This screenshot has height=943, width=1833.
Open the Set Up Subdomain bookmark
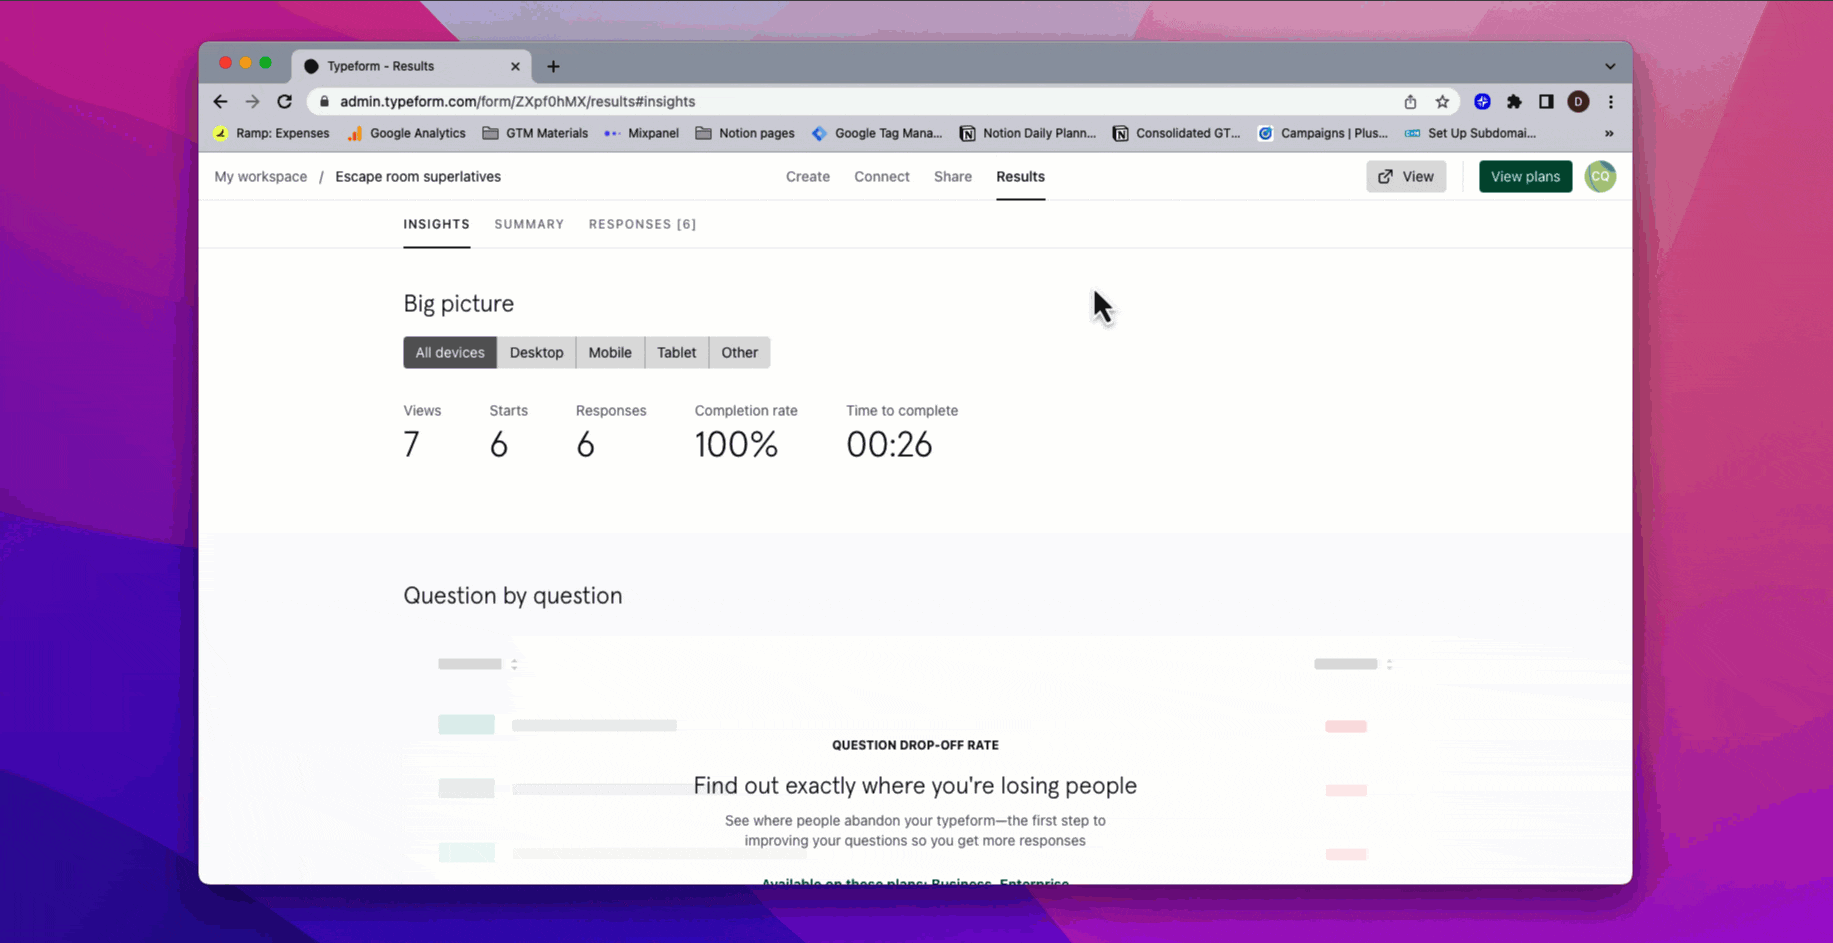coord(1470,133)
